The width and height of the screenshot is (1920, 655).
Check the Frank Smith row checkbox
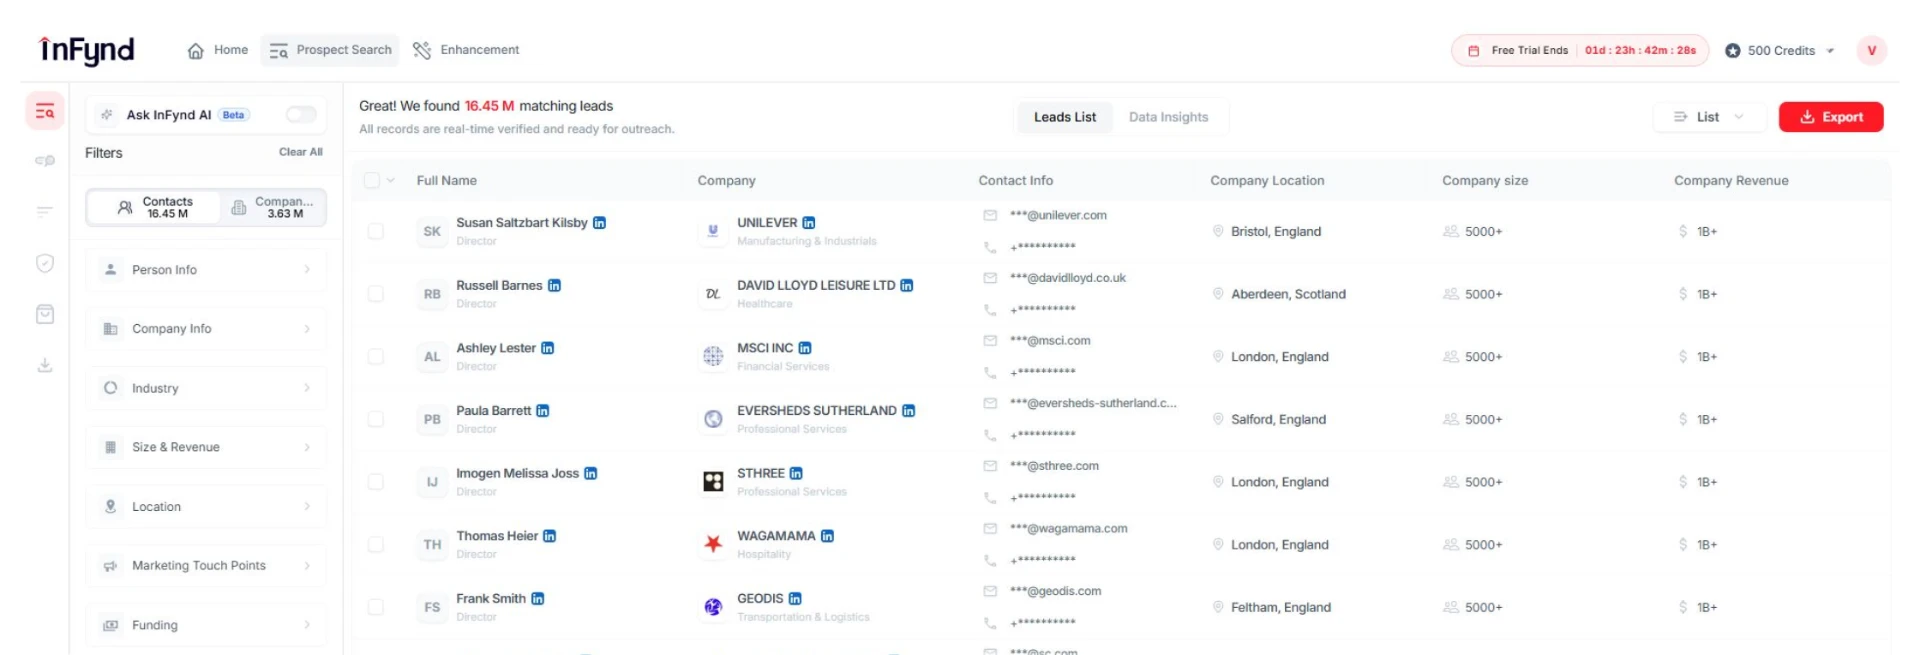[376, 607]
